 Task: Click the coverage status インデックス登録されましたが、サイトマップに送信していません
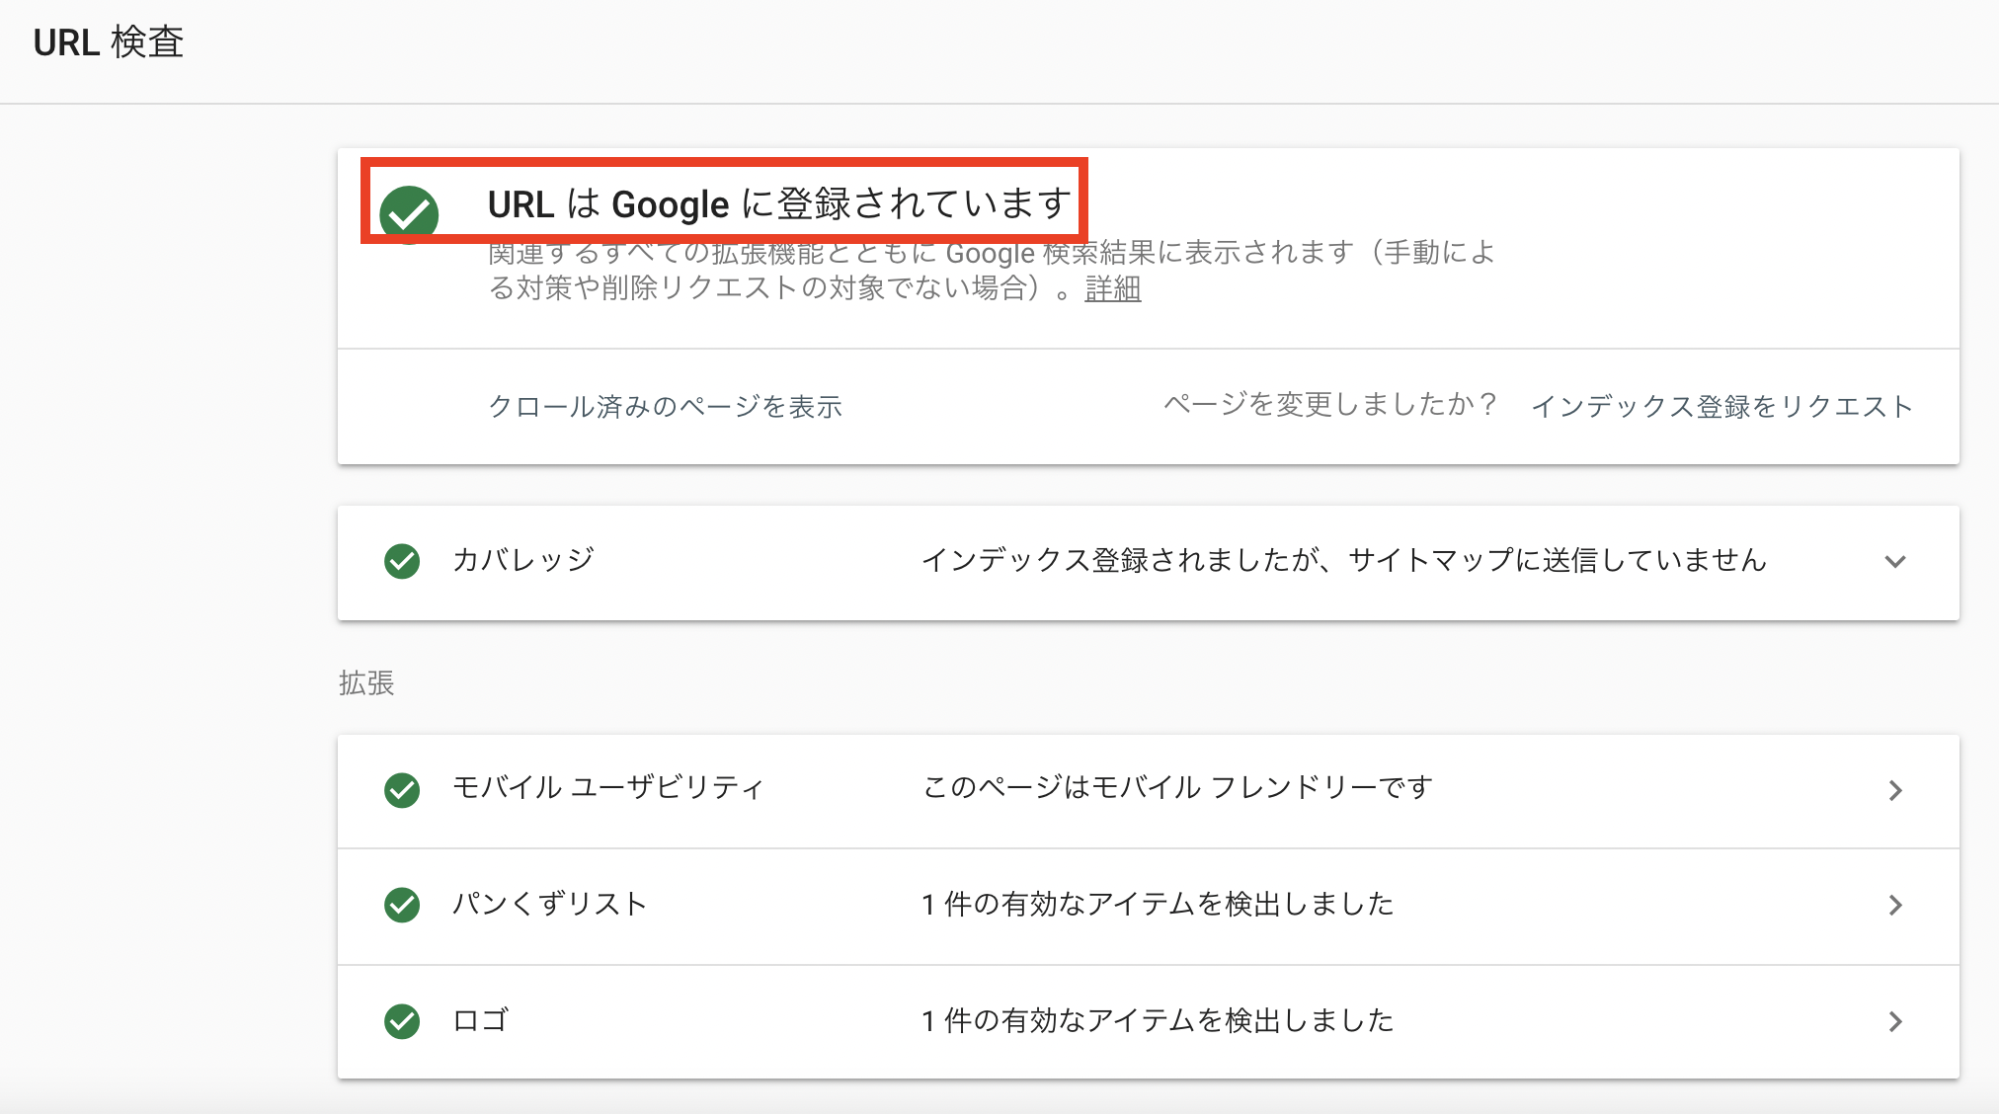tap(1343, 560)
